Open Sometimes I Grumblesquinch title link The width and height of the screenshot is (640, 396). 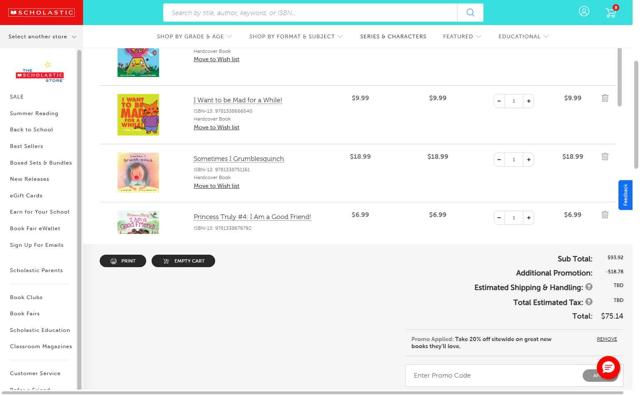coord(239,159)
